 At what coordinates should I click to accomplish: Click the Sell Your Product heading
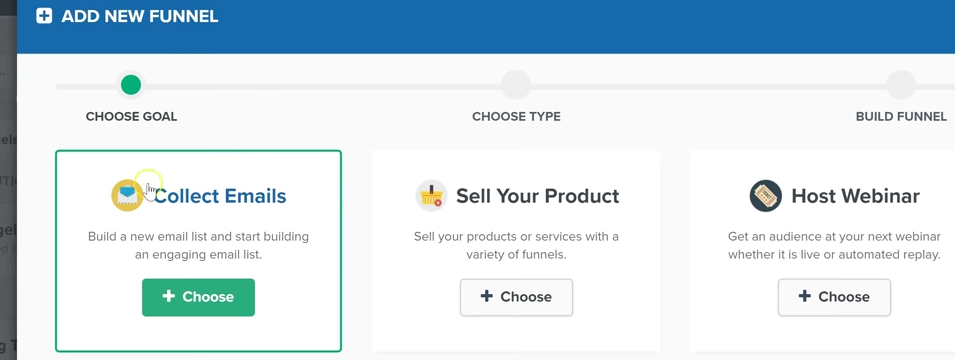pyautogui.click(x=538, y=196)
